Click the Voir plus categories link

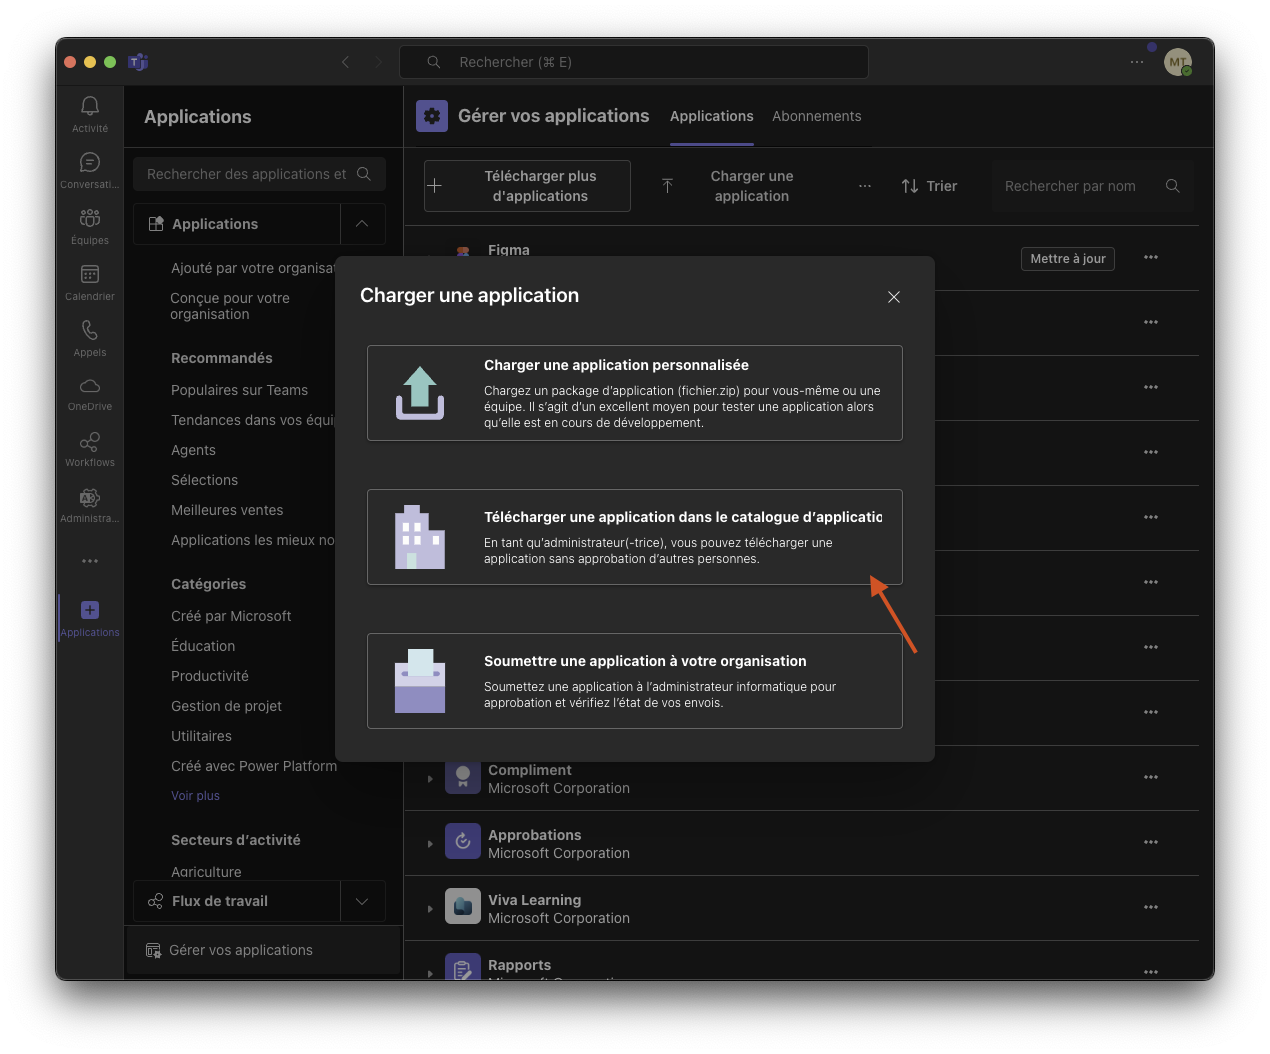pyautogui.click(x=195, y=796)
